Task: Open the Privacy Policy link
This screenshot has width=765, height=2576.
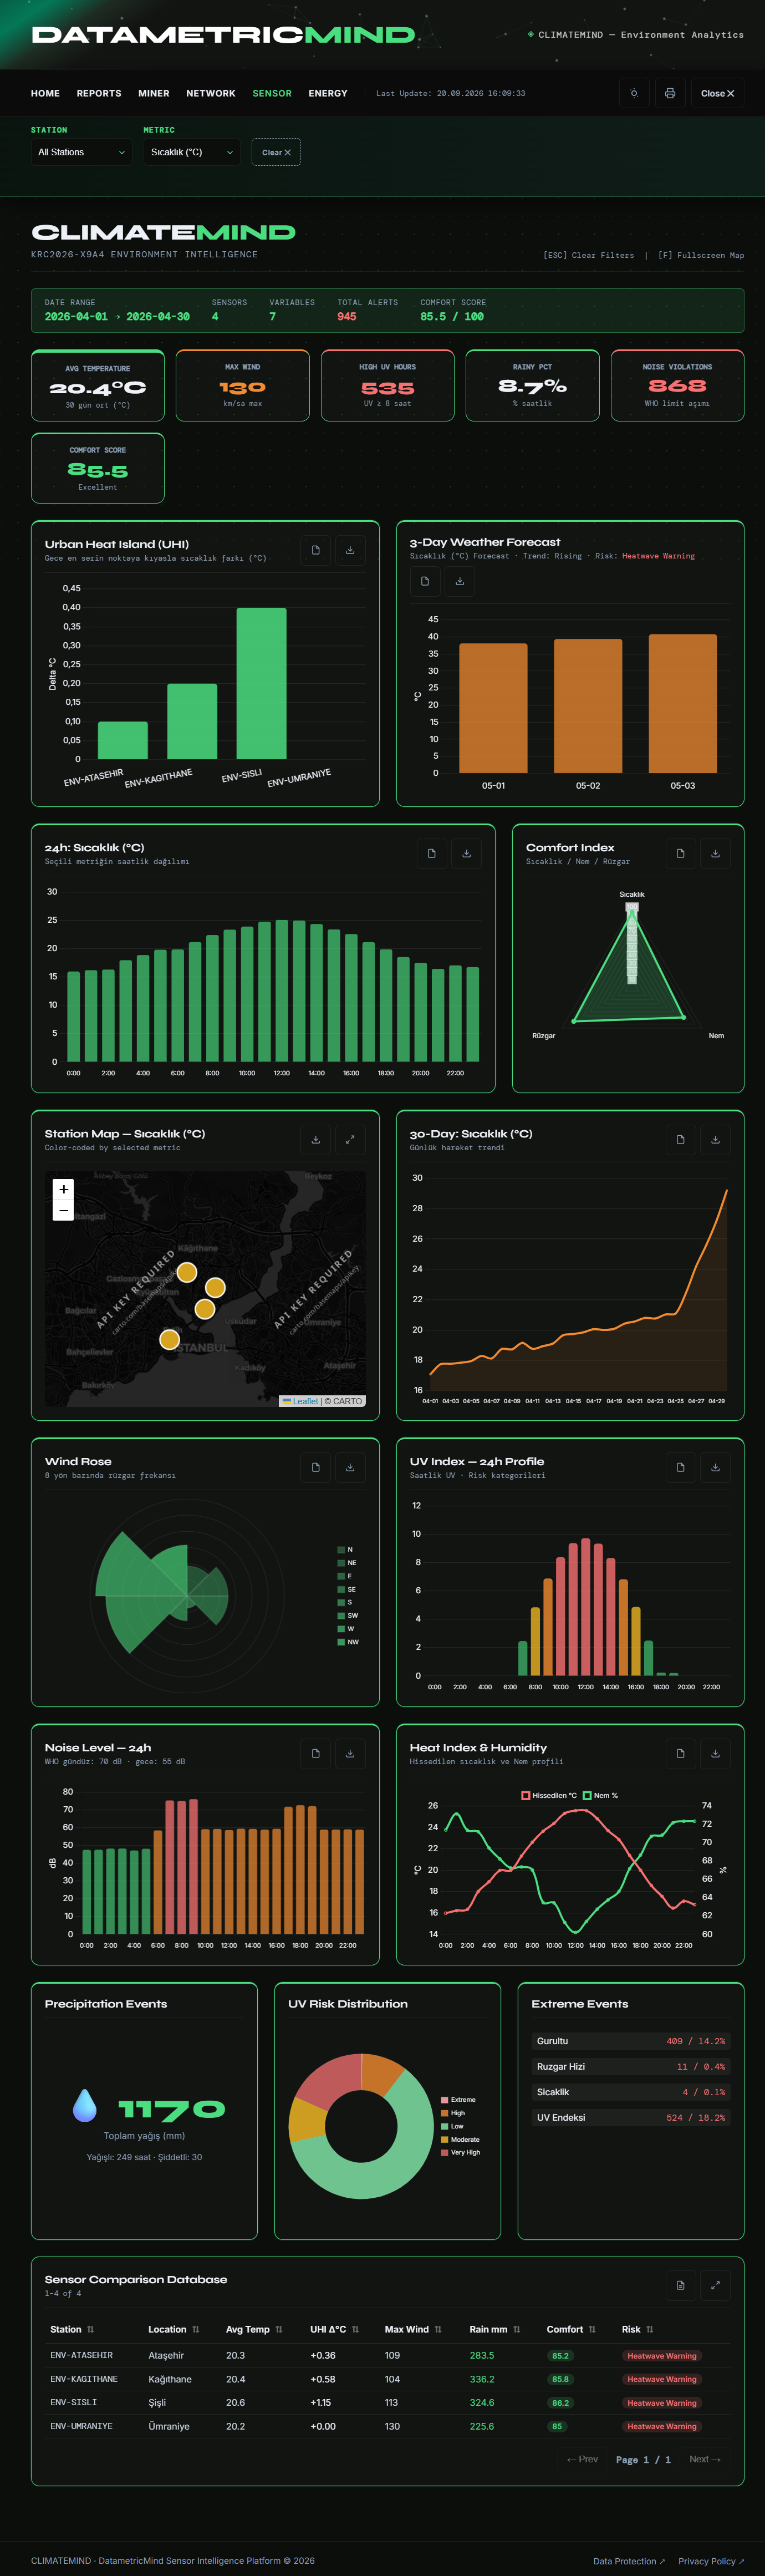Action: [x=711, y=2561]
